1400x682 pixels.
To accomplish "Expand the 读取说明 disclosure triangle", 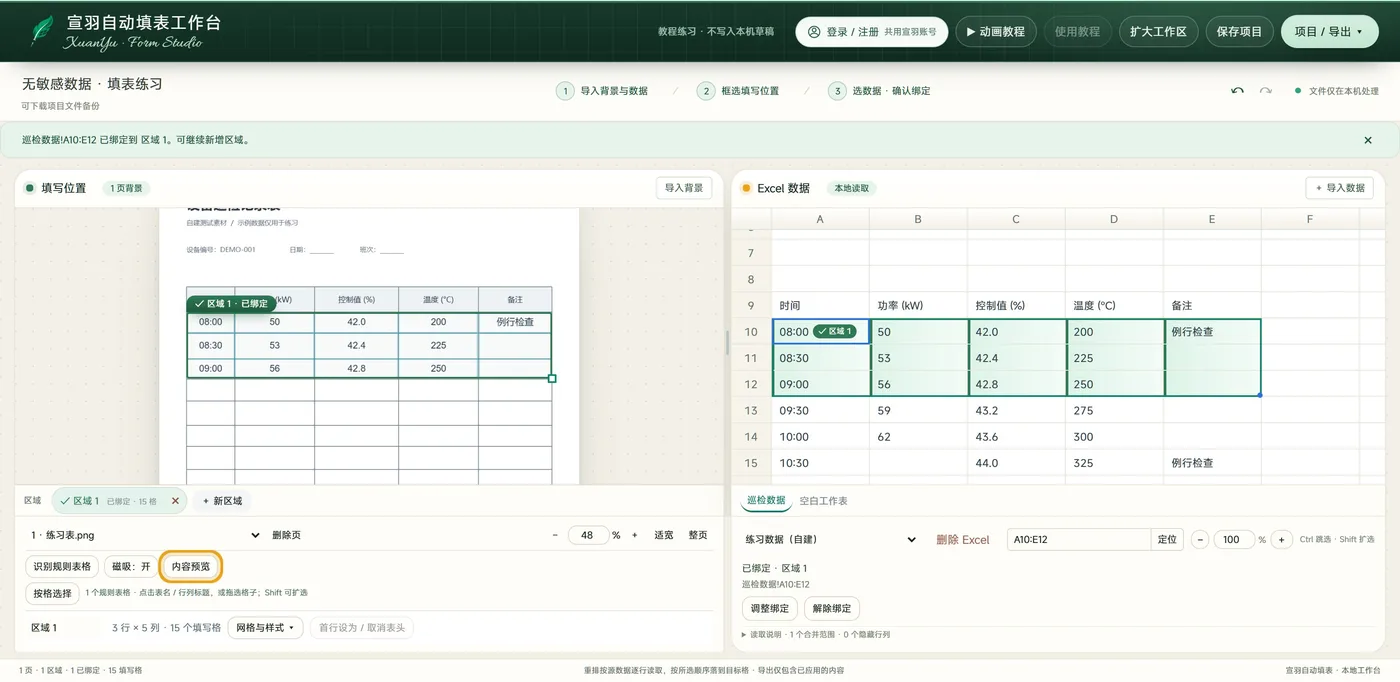I will 744,634.
